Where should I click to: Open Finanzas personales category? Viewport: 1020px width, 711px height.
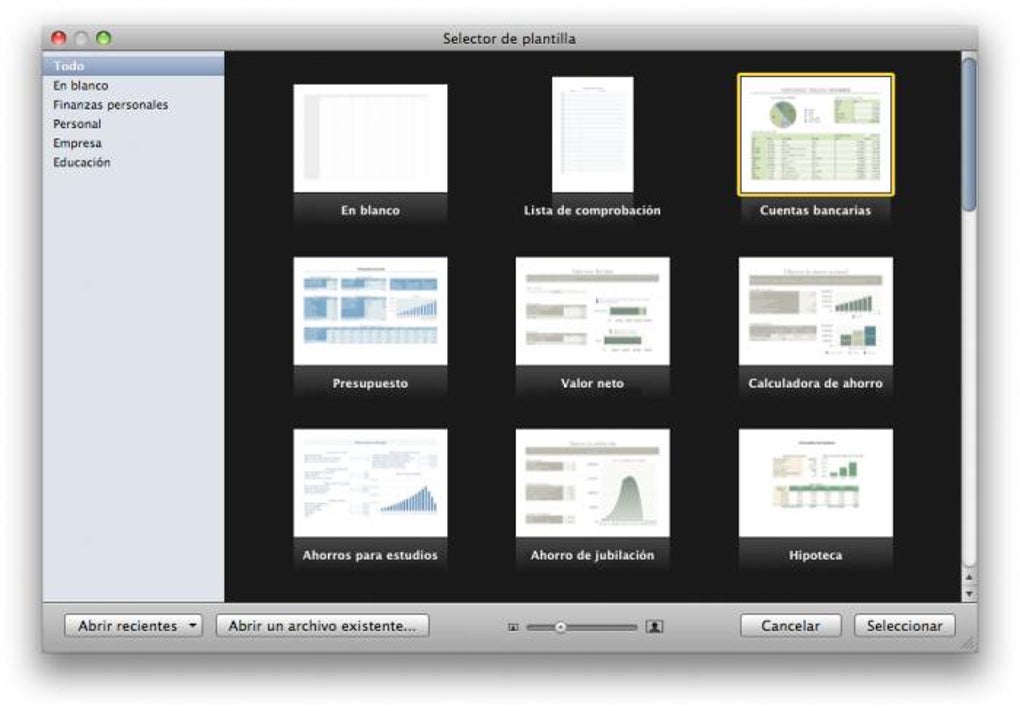coord(133,105)
